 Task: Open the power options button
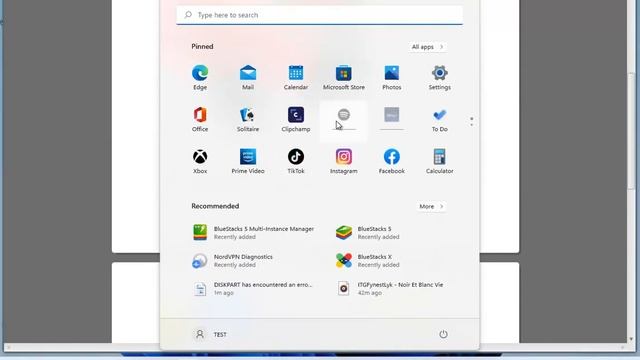[x=443, y=334]
